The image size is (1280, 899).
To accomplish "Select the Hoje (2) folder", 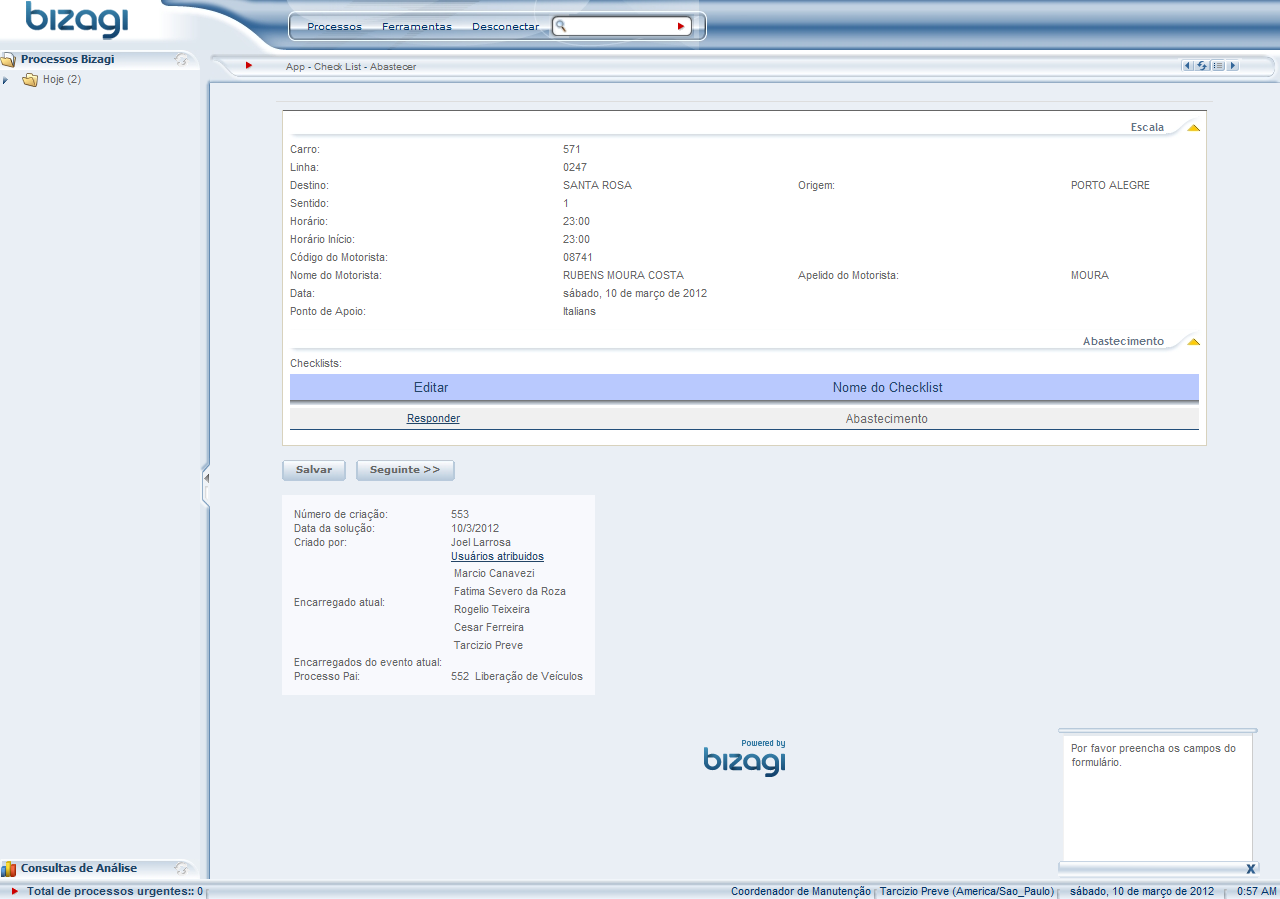I will tap(62, 80).
